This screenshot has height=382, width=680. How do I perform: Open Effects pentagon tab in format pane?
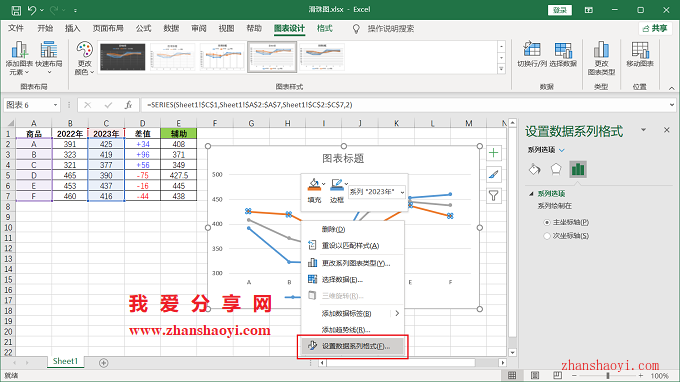click(x=556, y=169)
